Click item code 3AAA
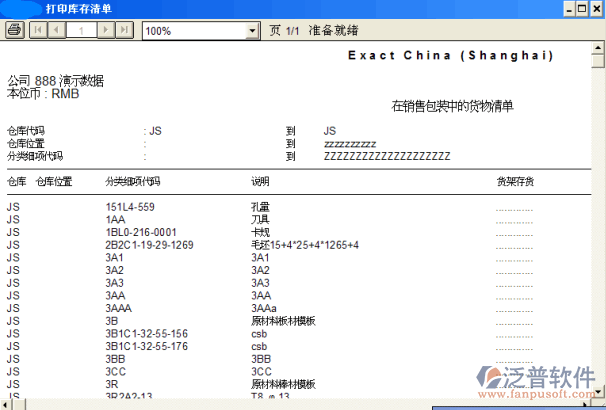The width and height of the screenshot is (606, 410). [x=118, y=308]
